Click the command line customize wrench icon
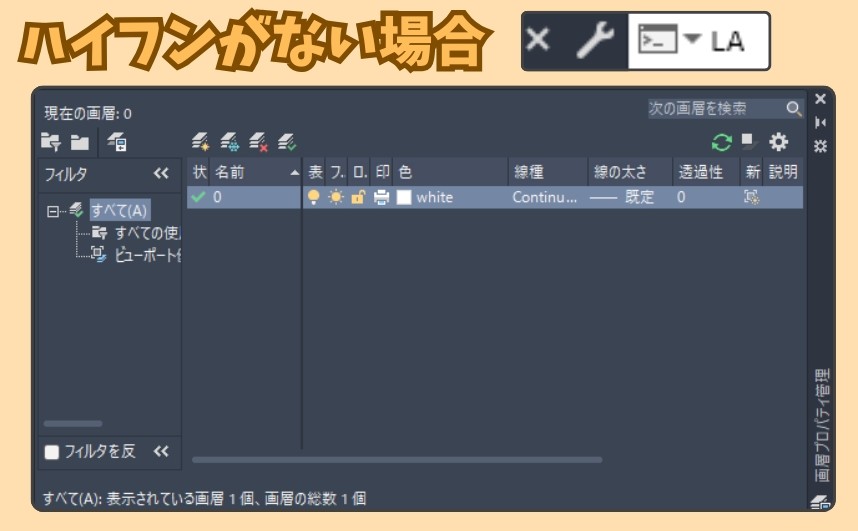The height and width of the screenshot is (531, 858). point(596,40)
